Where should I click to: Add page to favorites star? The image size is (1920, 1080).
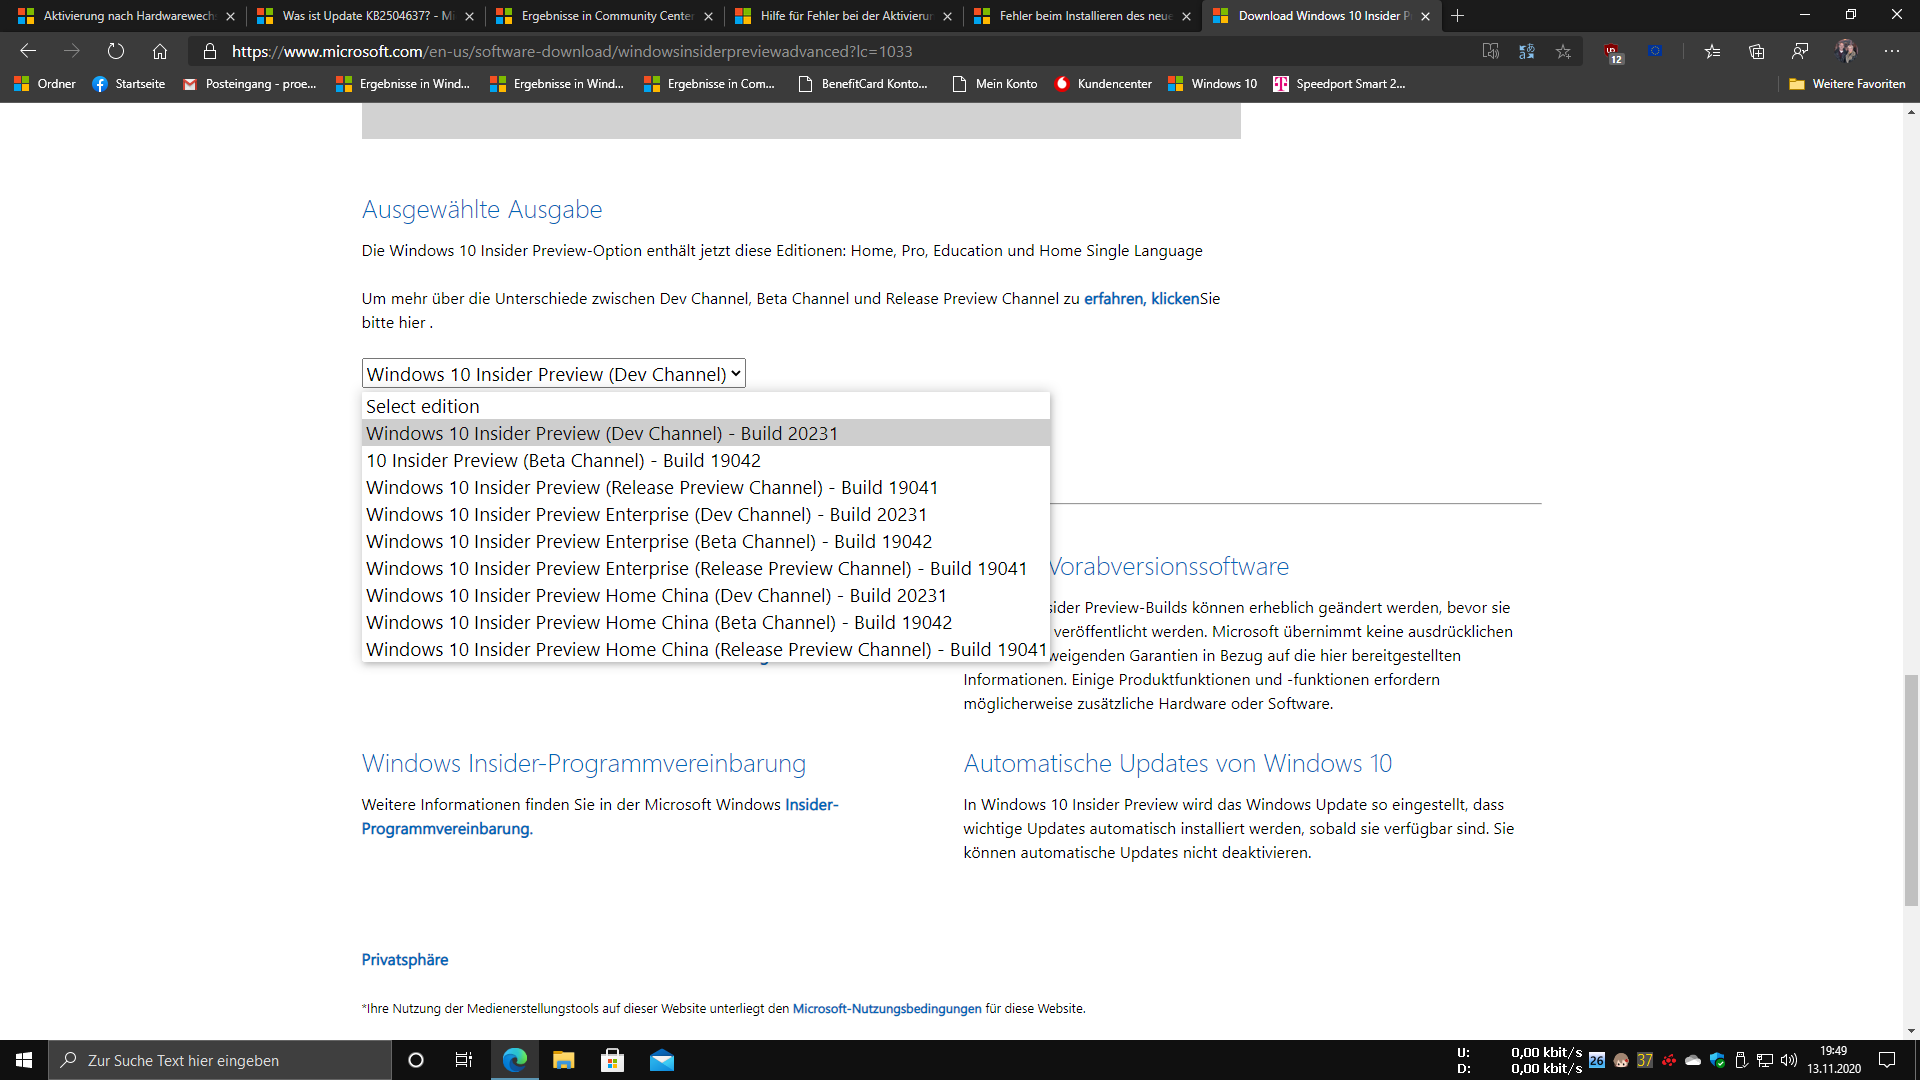pos(1563,51)
